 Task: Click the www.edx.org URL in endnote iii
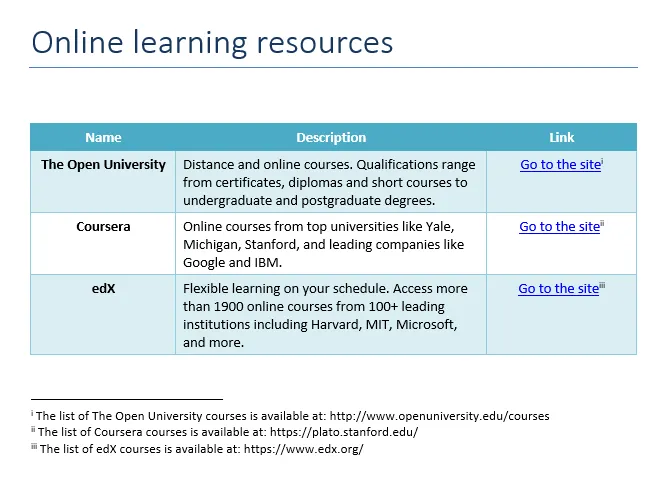pos(303,449)
